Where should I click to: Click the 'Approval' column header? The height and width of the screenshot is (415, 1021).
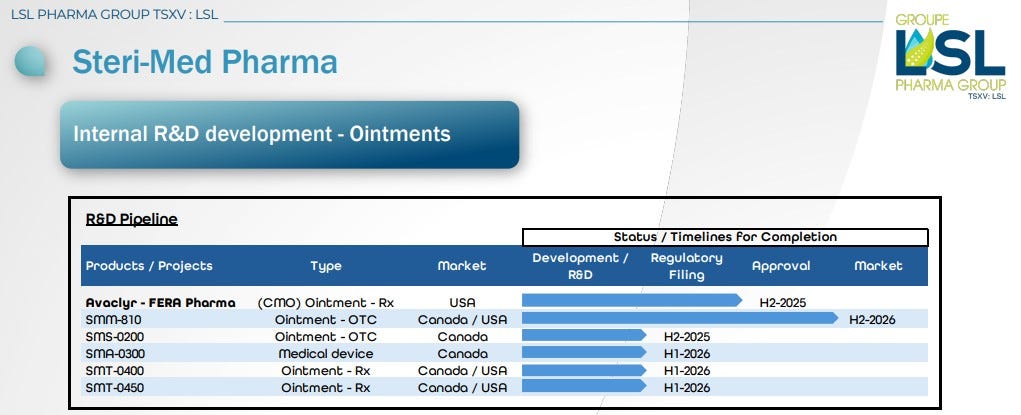click(x=781, y=266)
